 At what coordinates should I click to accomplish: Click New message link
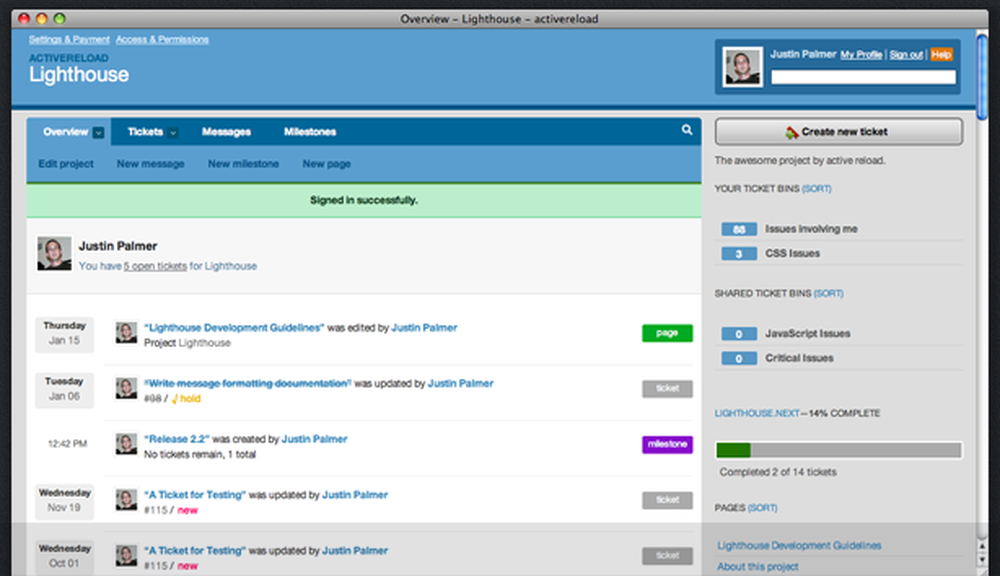151,164
